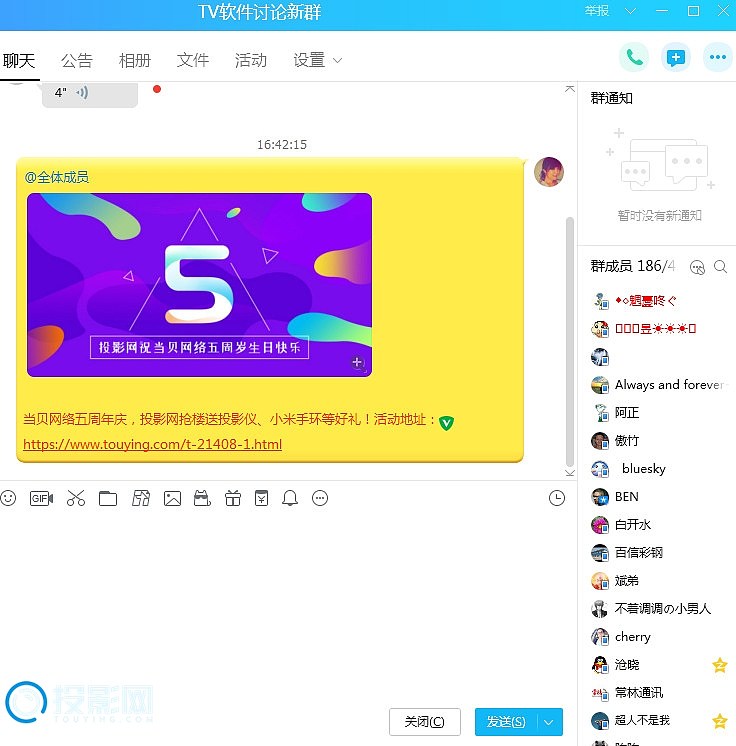Open the 设置 dropdown menu

tap(317, 60)
